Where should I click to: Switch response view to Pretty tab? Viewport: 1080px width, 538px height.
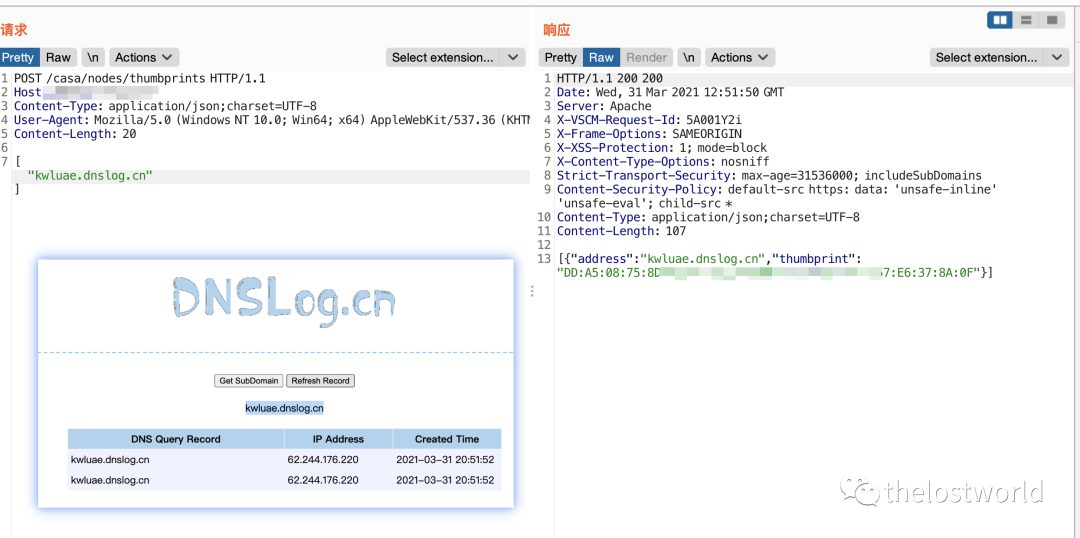coord(561,57)
